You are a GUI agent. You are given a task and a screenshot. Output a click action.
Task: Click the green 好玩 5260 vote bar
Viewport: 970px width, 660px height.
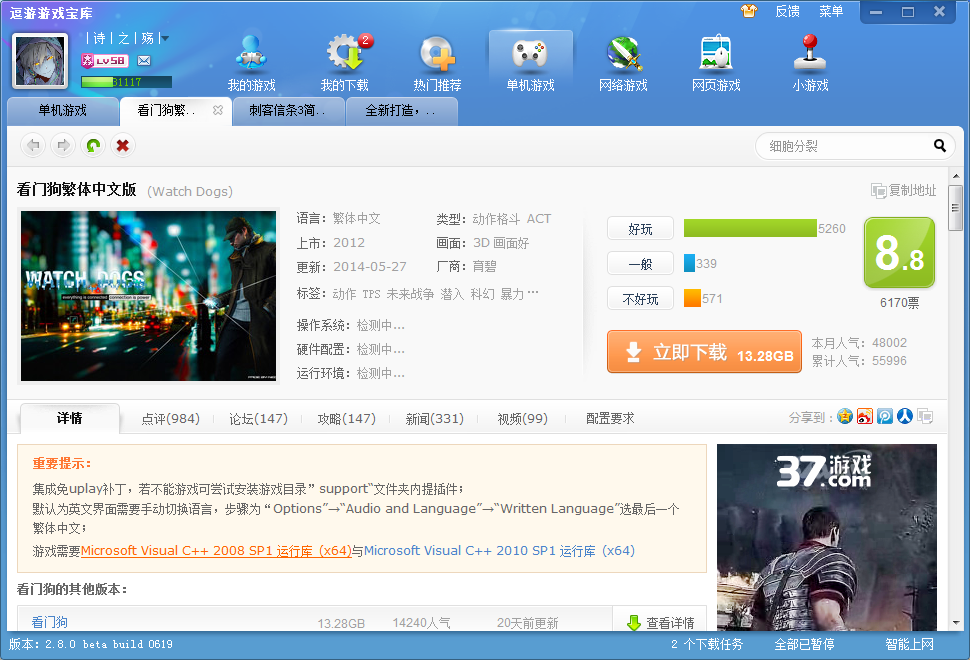coord(750,228)
